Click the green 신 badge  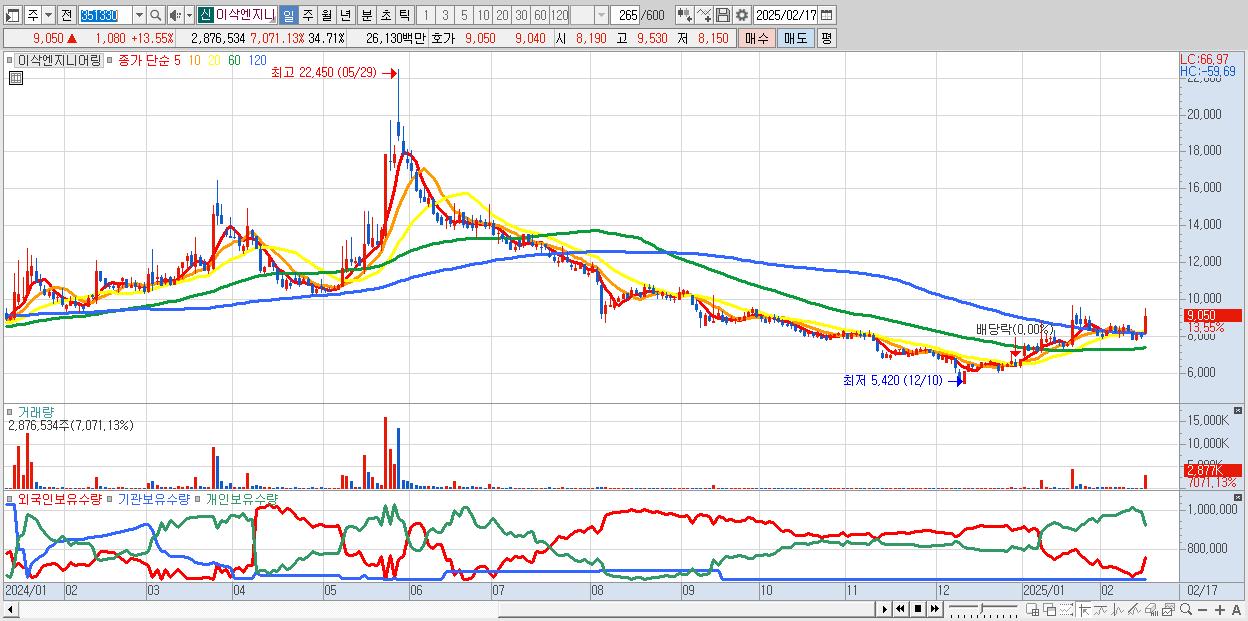(x=205, y=15)
